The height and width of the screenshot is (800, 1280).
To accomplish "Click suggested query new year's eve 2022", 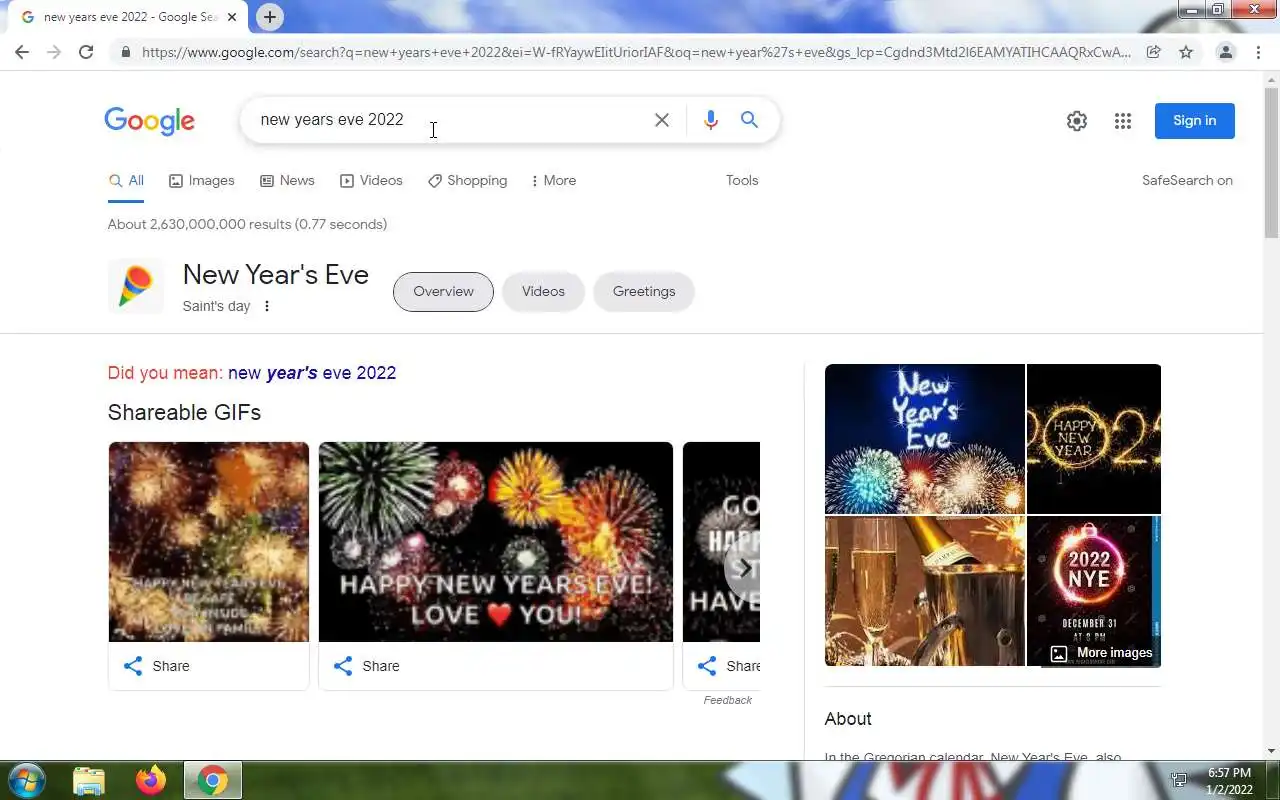I will point(312,373).
